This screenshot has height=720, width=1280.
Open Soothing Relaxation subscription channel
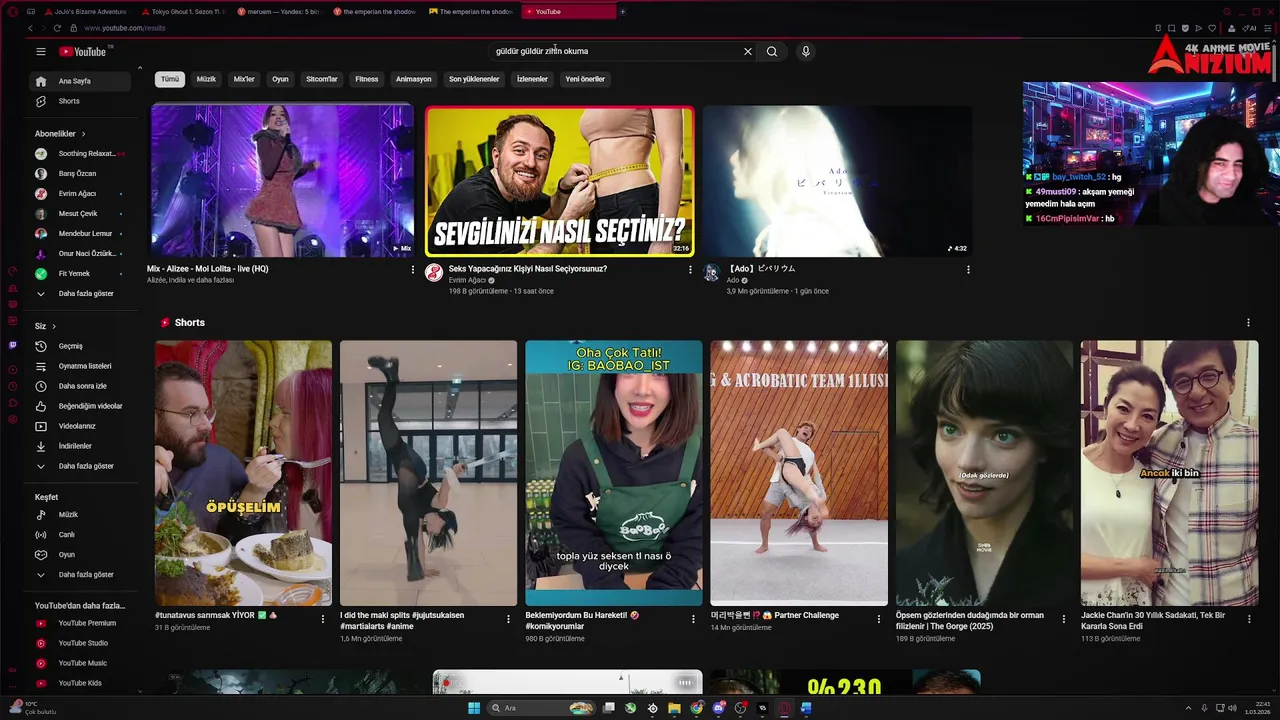click(x=81, y=153)
